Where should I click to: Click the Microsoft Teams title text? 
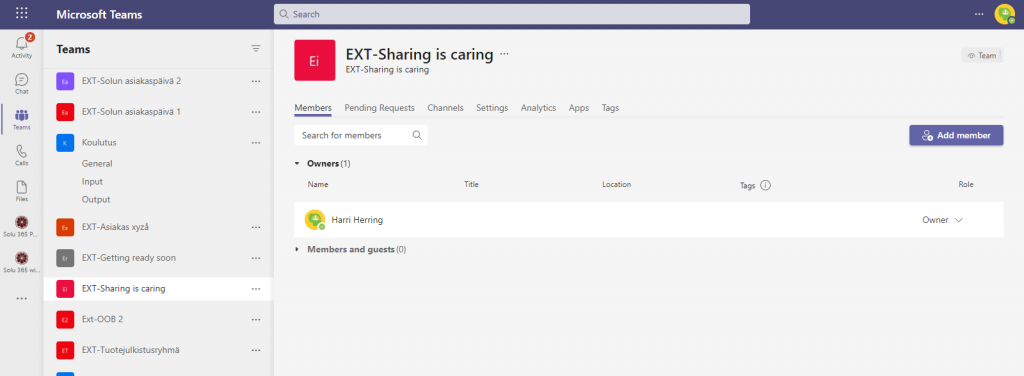tap(99, 14)
